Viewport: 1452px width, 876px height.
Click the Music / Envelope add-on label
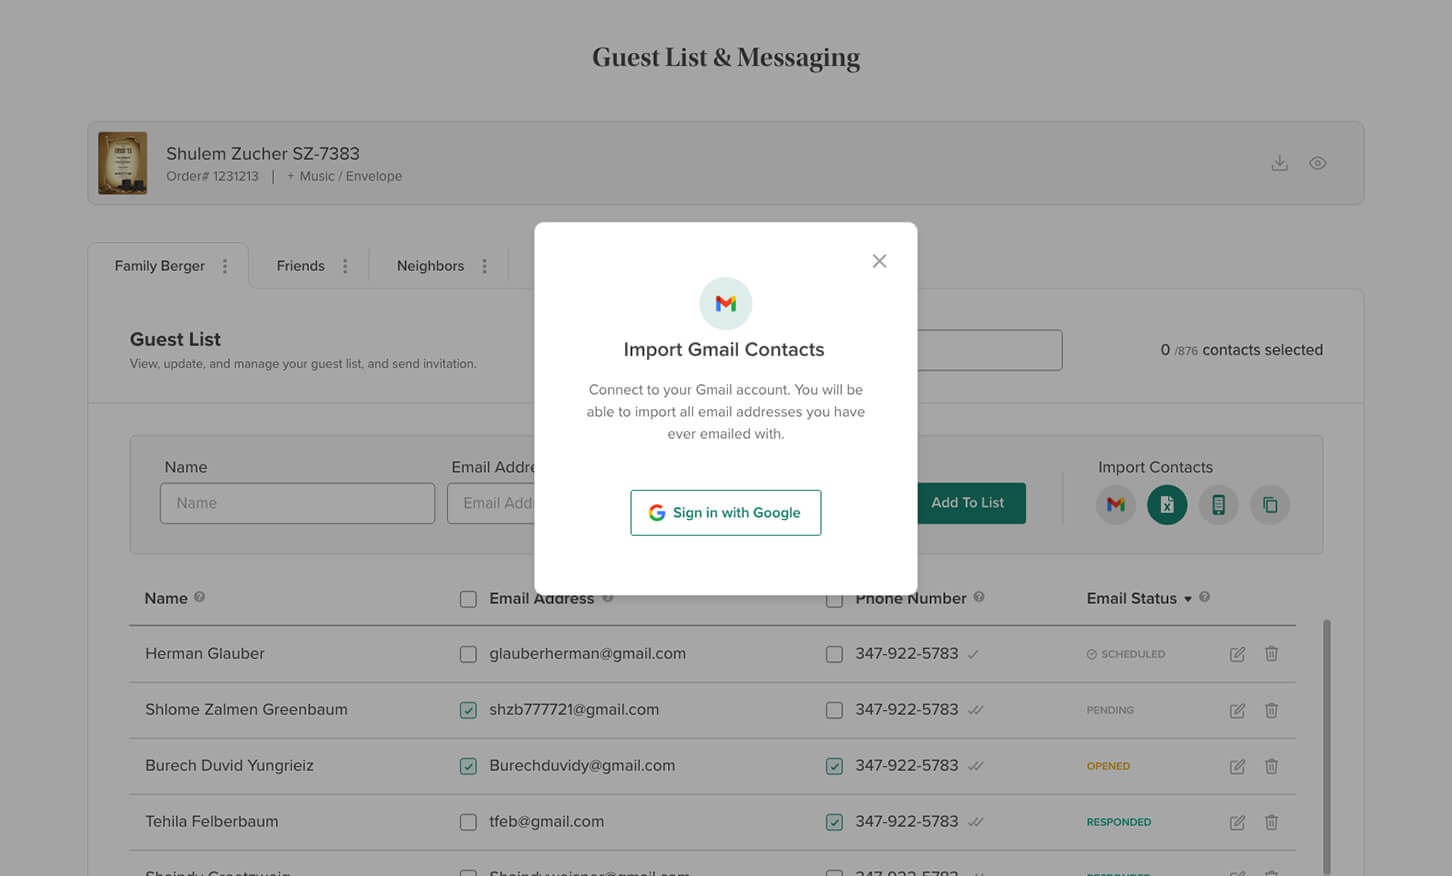[345, 176]
